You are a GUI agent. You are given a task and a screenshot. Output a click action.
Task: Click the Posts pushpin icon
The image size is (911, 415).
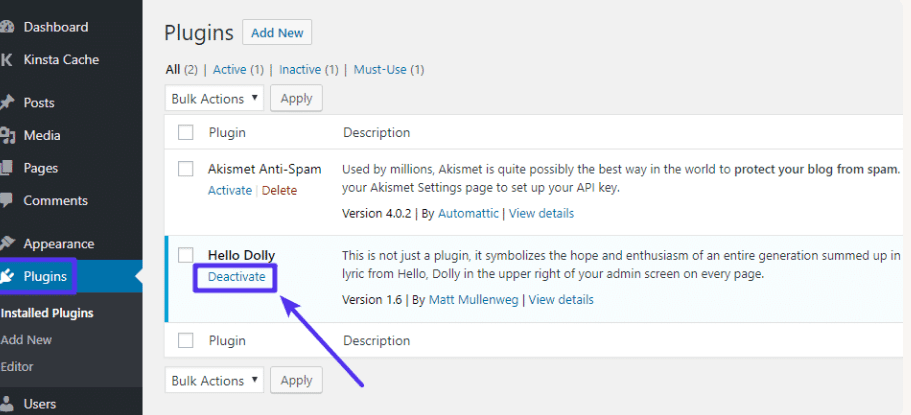(7, 103)
